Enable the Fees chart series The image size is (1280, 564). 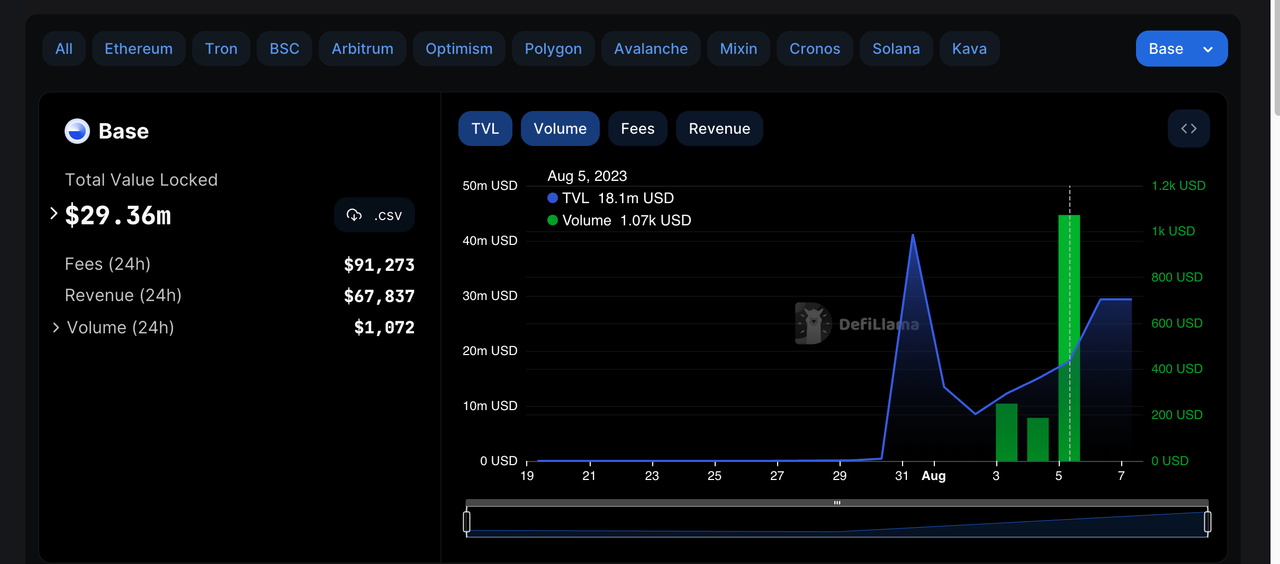pos(637,129)
